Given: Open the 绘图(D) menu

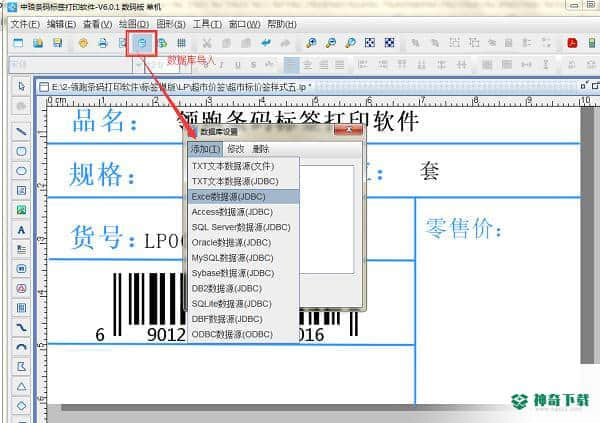Looking at the screenshot, I should tap(134, 24).
